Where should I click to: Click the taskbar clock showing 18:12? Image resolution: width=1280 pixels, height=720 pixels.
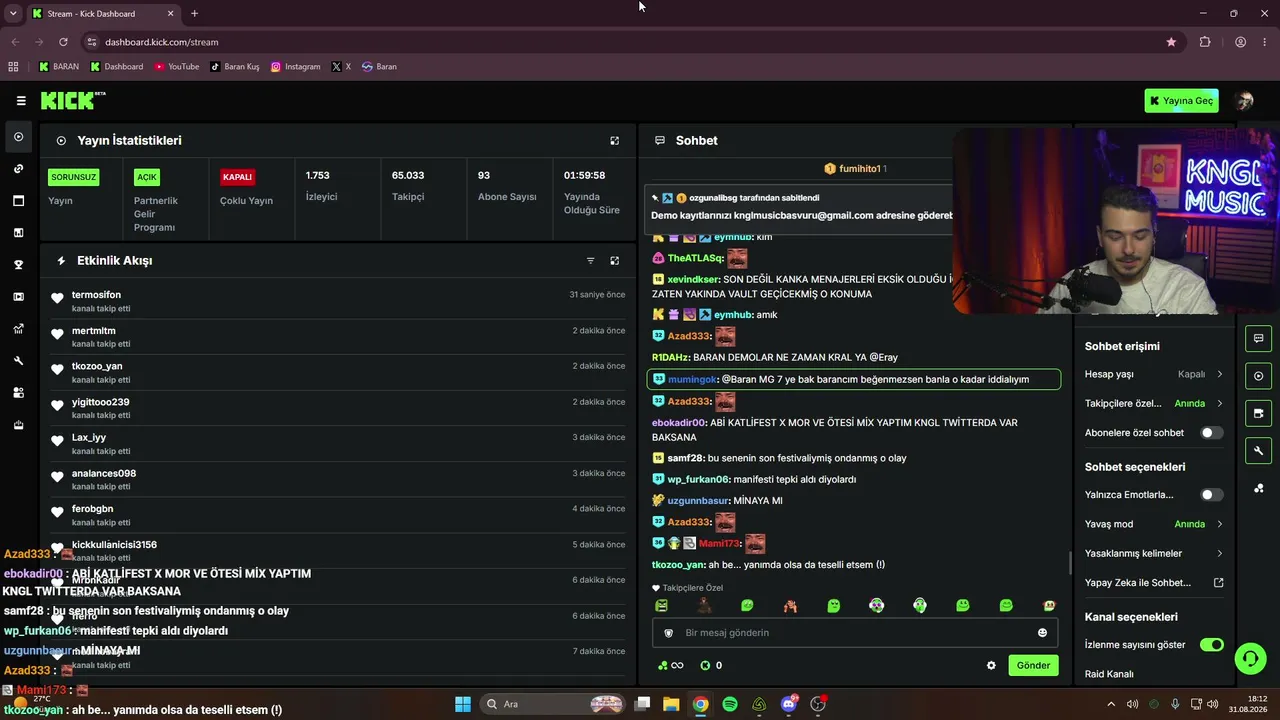(1249, 704)
